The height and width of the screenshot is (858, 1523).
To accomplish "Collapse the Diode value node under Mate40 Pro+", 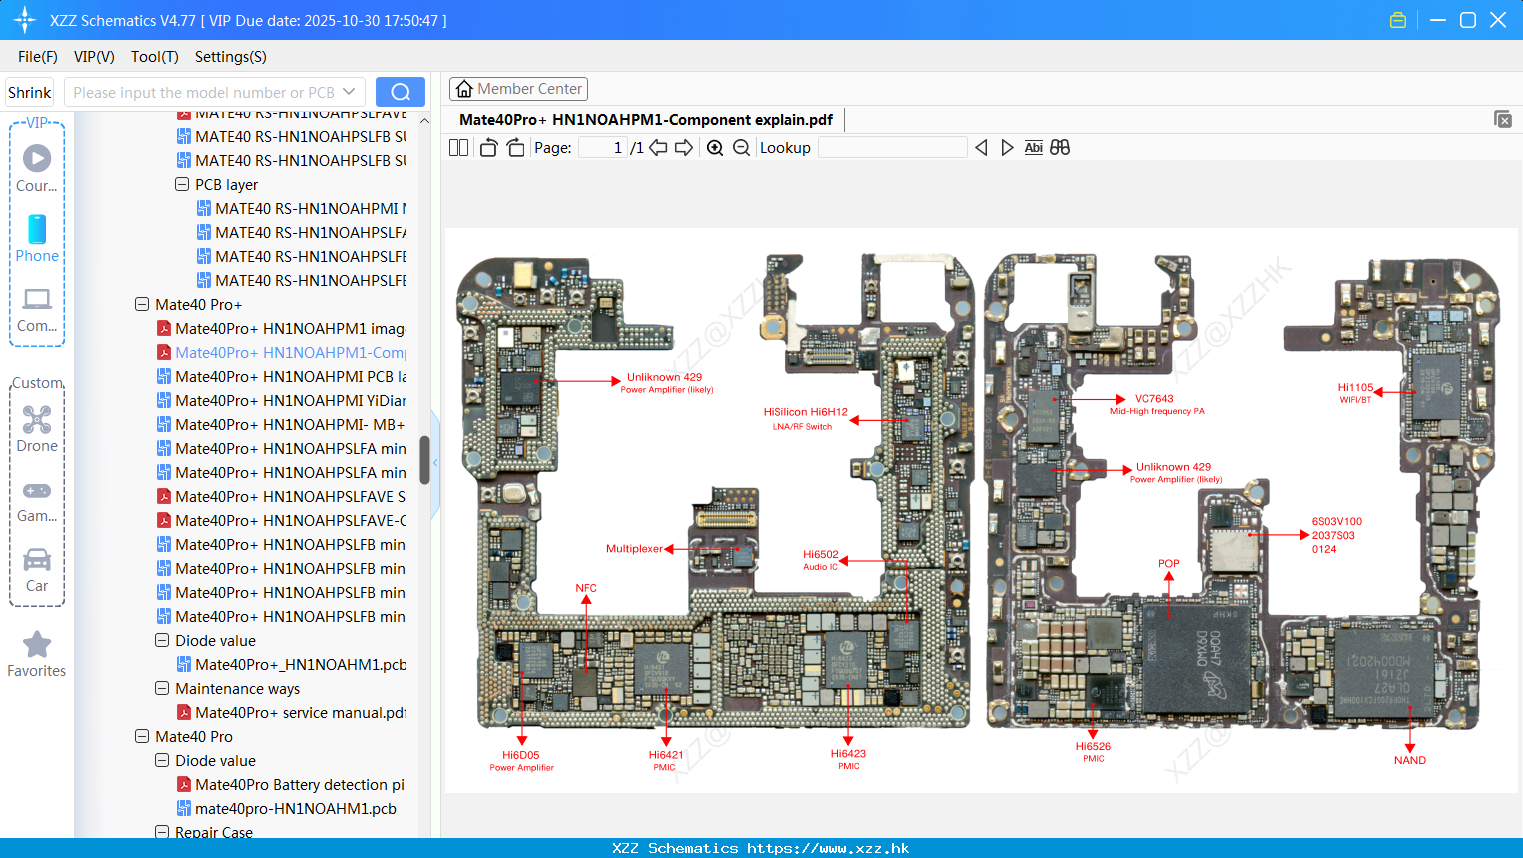I will click(x=162, y=640).
